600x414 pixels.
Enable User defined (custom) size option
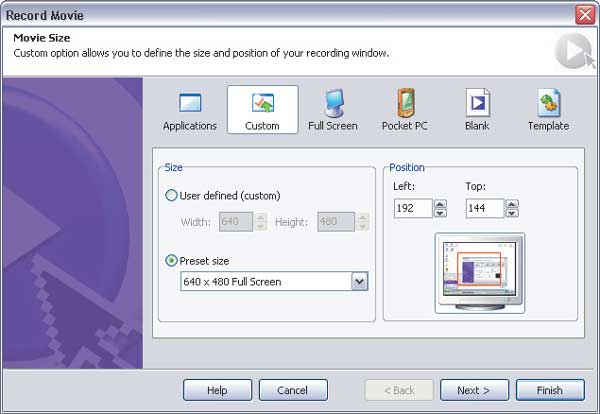tap(172, 196)
